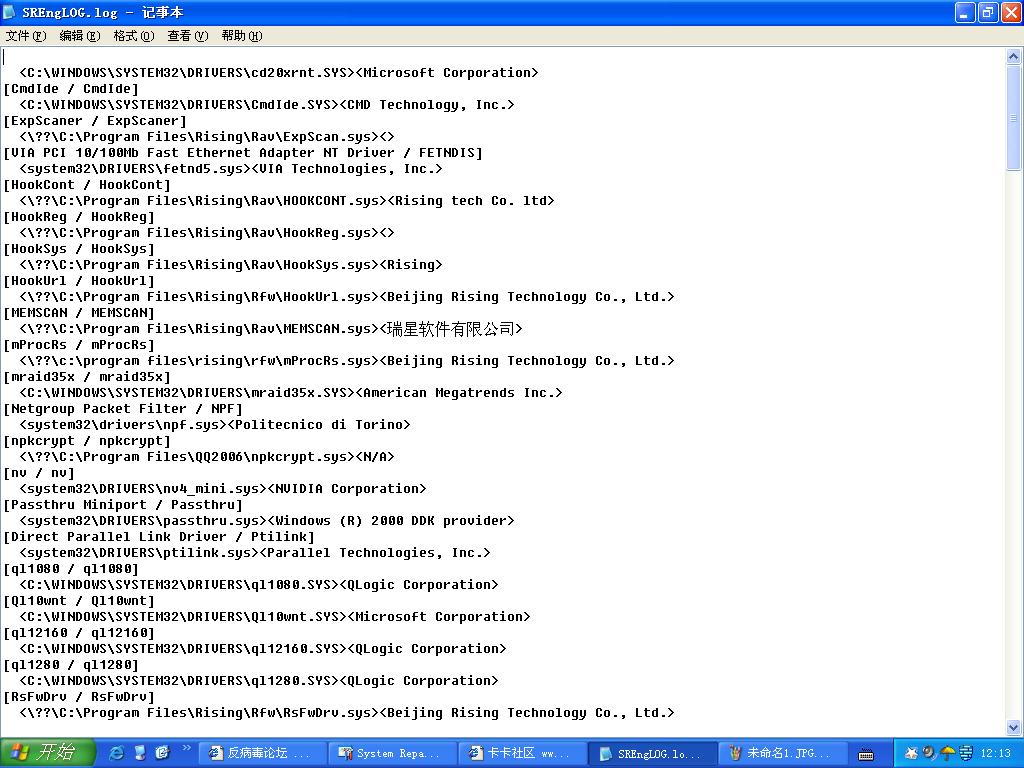Click the [RsFwDrv / RsFwDrv] line

click(x=79, y=697)
